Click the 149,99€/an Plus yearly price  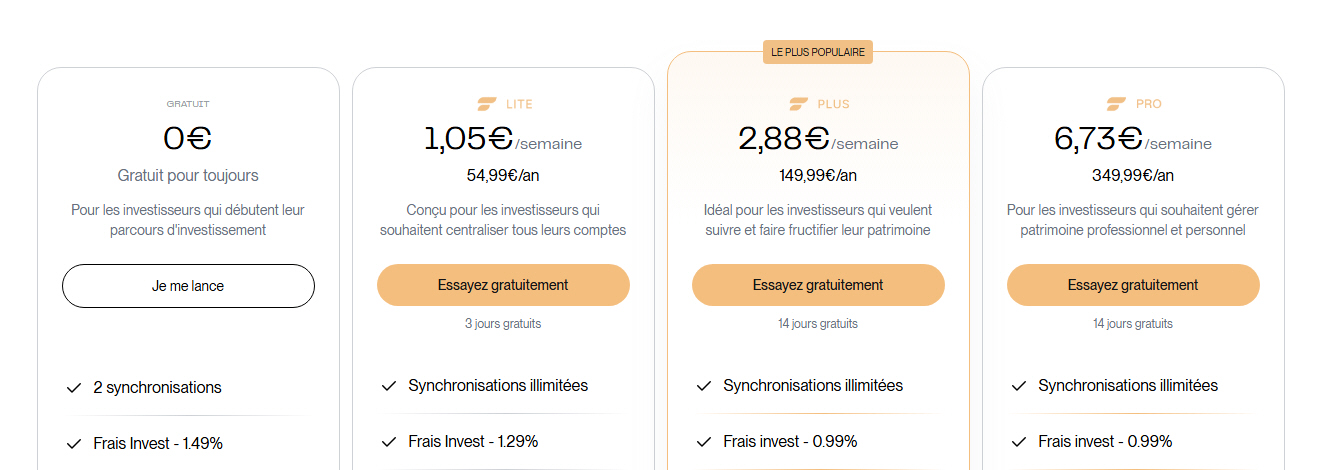[x=818, y=176]
